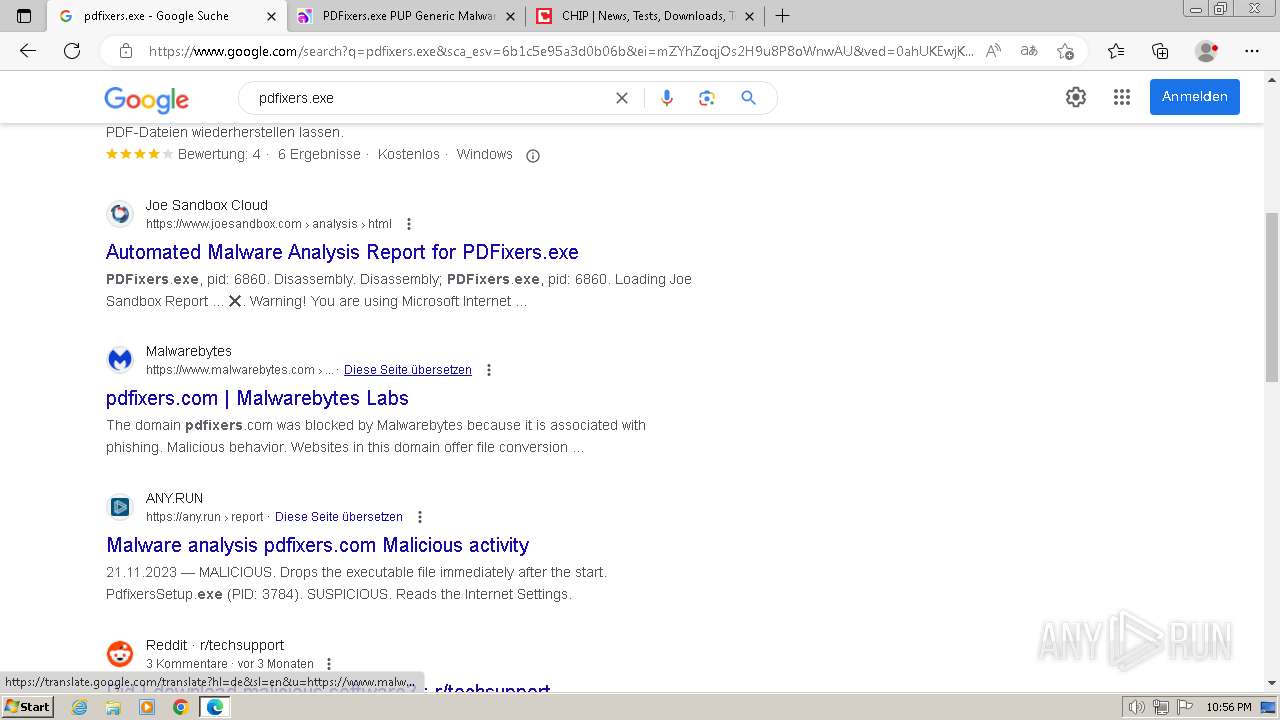Image resolution: width=1280 pixels, height=720 pixels.
Task: Open a new browser tab
Action: [x=783, y=16]
